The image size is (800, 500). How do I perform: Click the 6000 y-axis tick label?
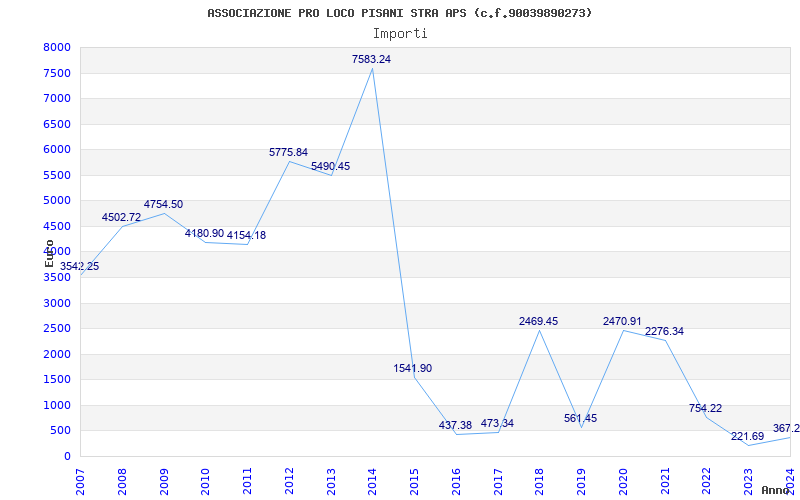coord(57,149)
